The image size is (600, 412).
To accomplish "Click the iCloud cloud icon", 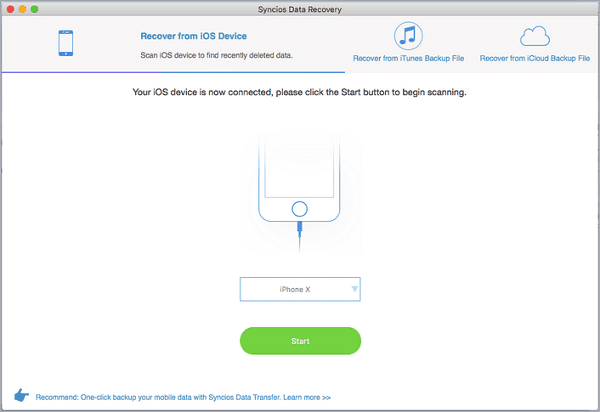I will coord(535,36).
